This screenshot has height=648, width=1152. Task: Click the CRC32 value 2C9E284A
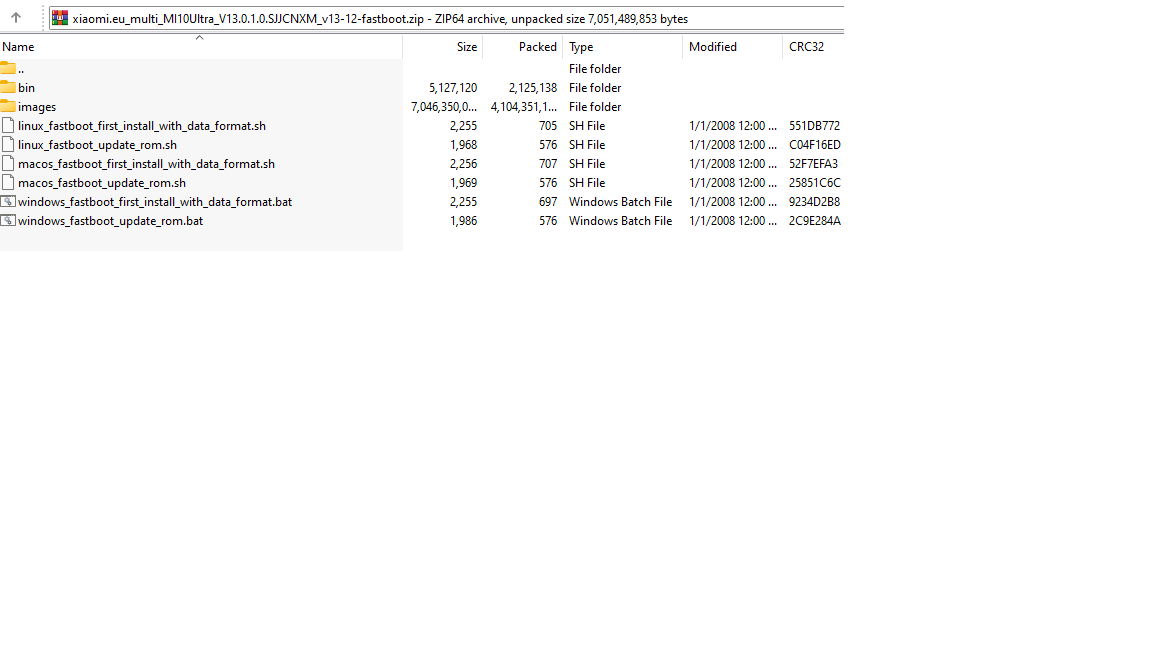[814, 221]
